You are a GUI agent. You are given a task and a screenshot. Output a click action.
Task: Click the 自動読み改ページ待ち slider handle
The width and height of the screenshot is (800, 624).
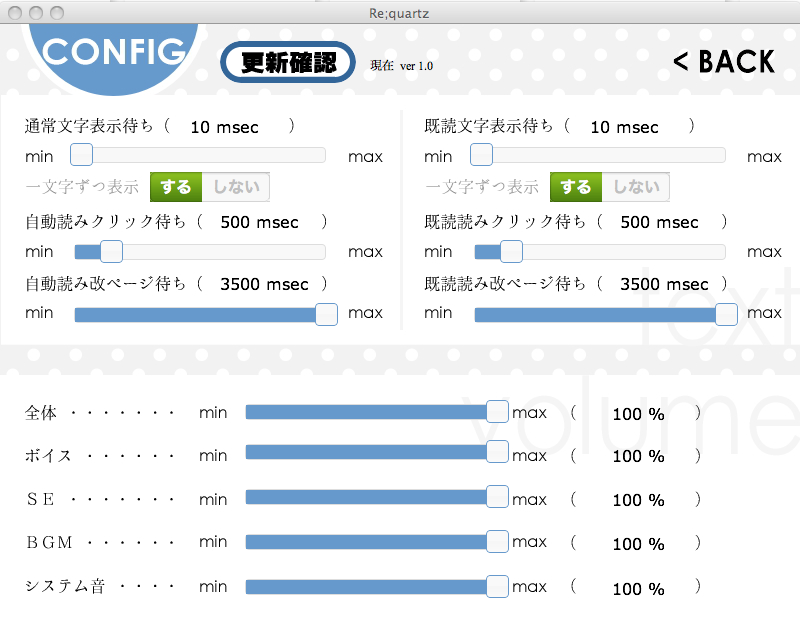click(326, 314)
